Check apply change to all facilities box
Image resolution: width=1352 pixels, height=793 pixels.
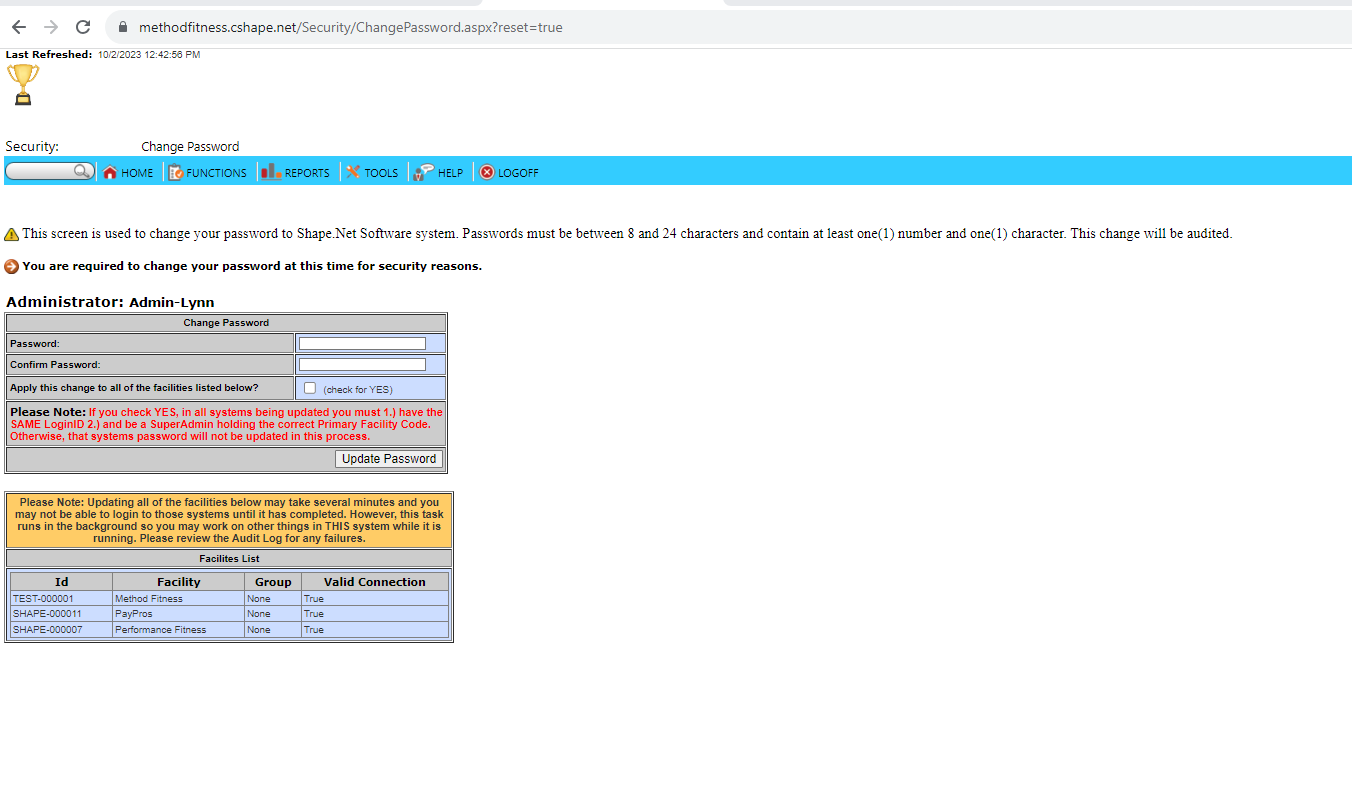point(310,388)
